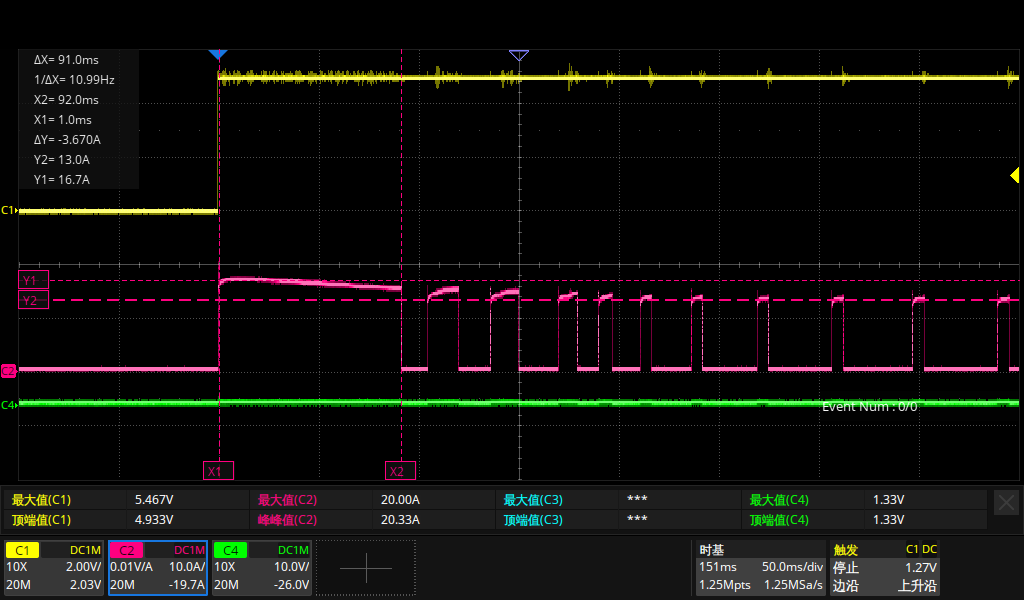This screenshot has height=600, width=1024.
Task: Click the ΔX= 91.0ms cursor readout
Action: 66,59
